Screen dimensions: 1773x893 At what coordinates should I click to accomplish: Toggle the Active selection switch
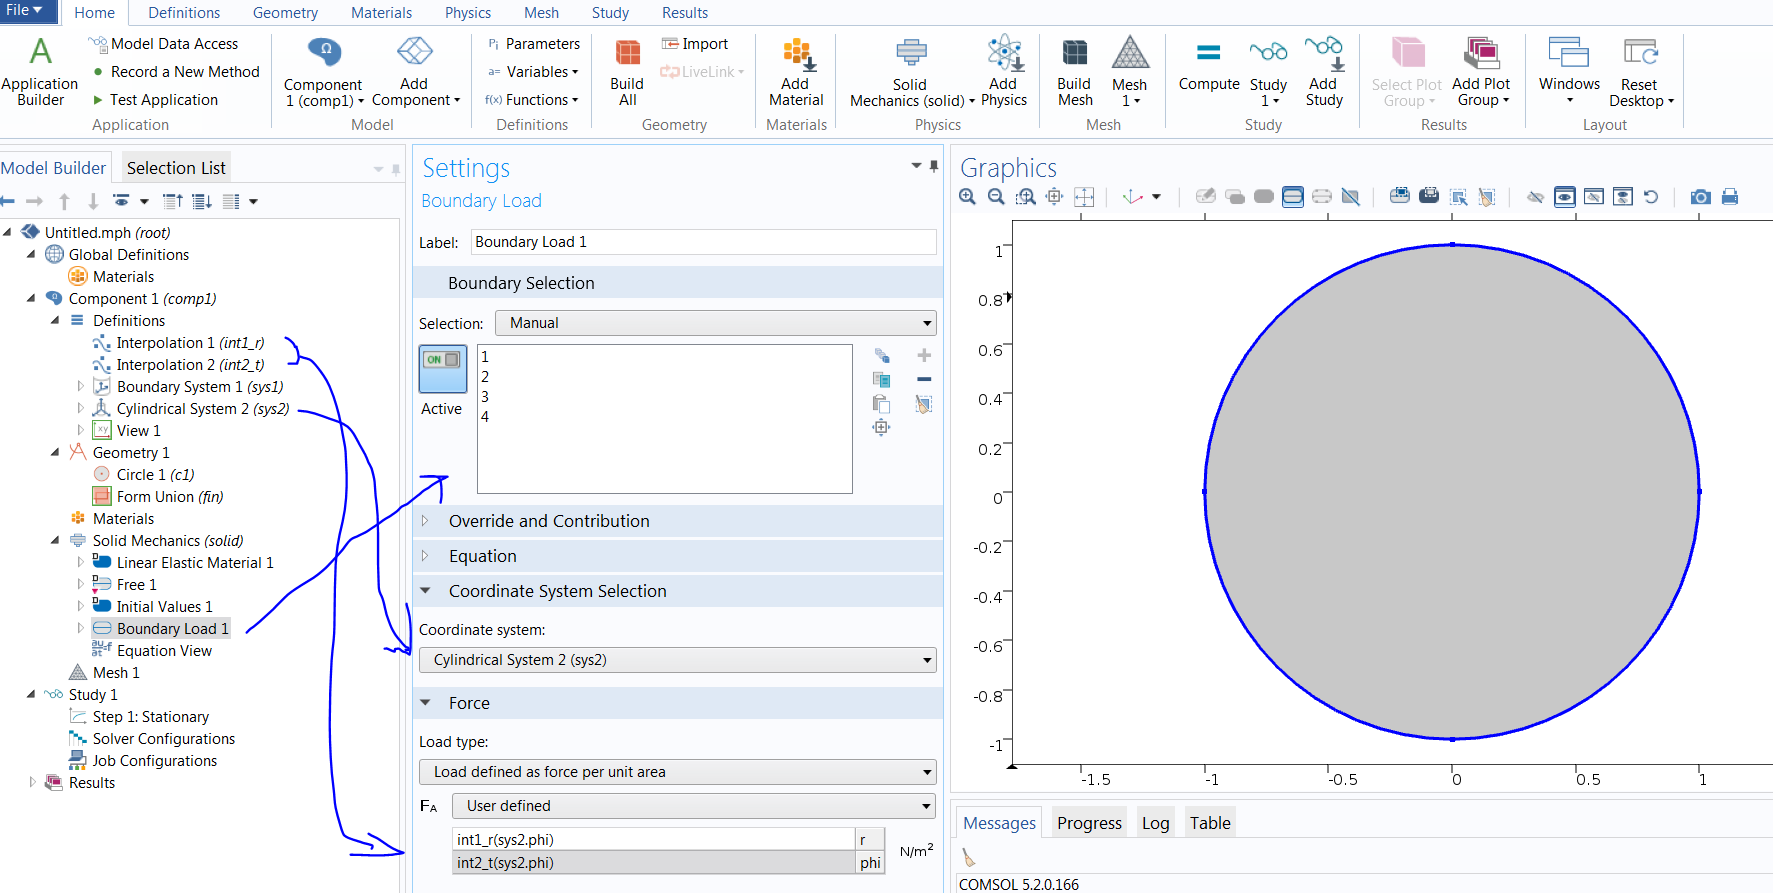[442, 368]
